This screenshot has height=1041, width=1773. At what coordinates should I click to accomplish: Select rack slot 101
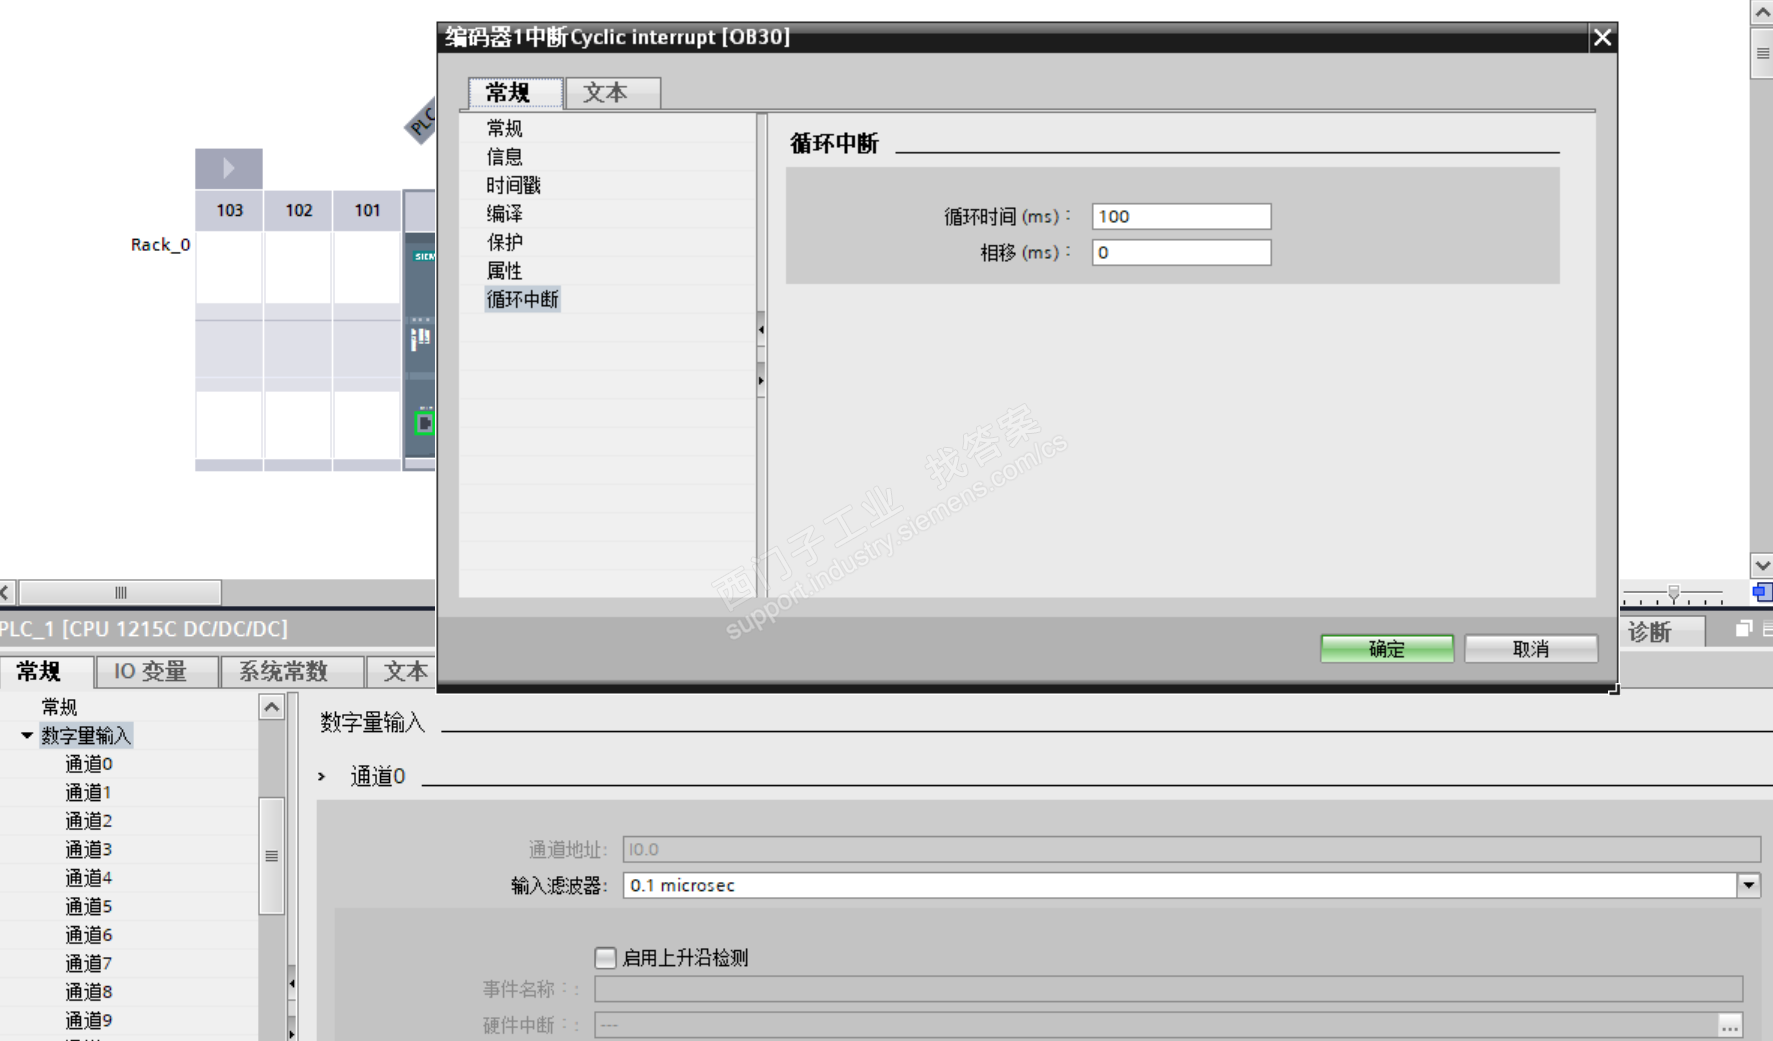367,210
